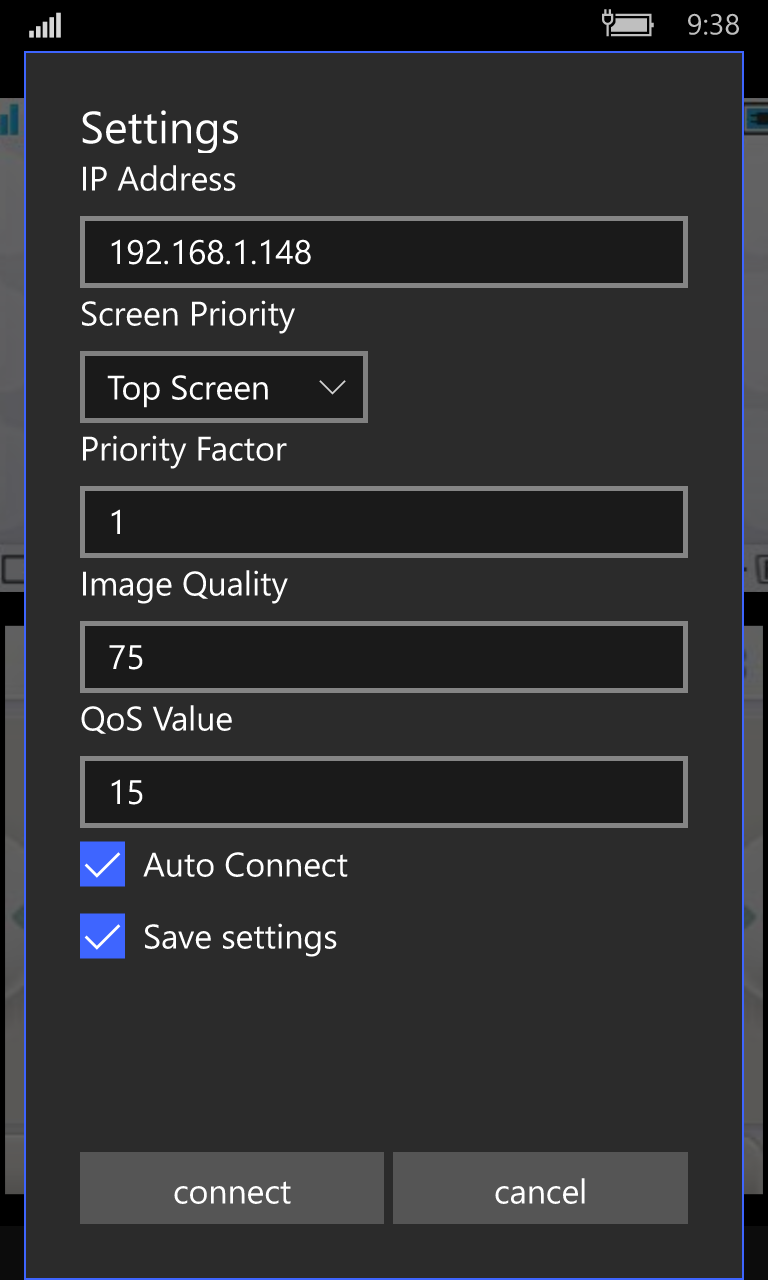
Task: Click the Image Quality field showing 75
Action: (383, 657)
